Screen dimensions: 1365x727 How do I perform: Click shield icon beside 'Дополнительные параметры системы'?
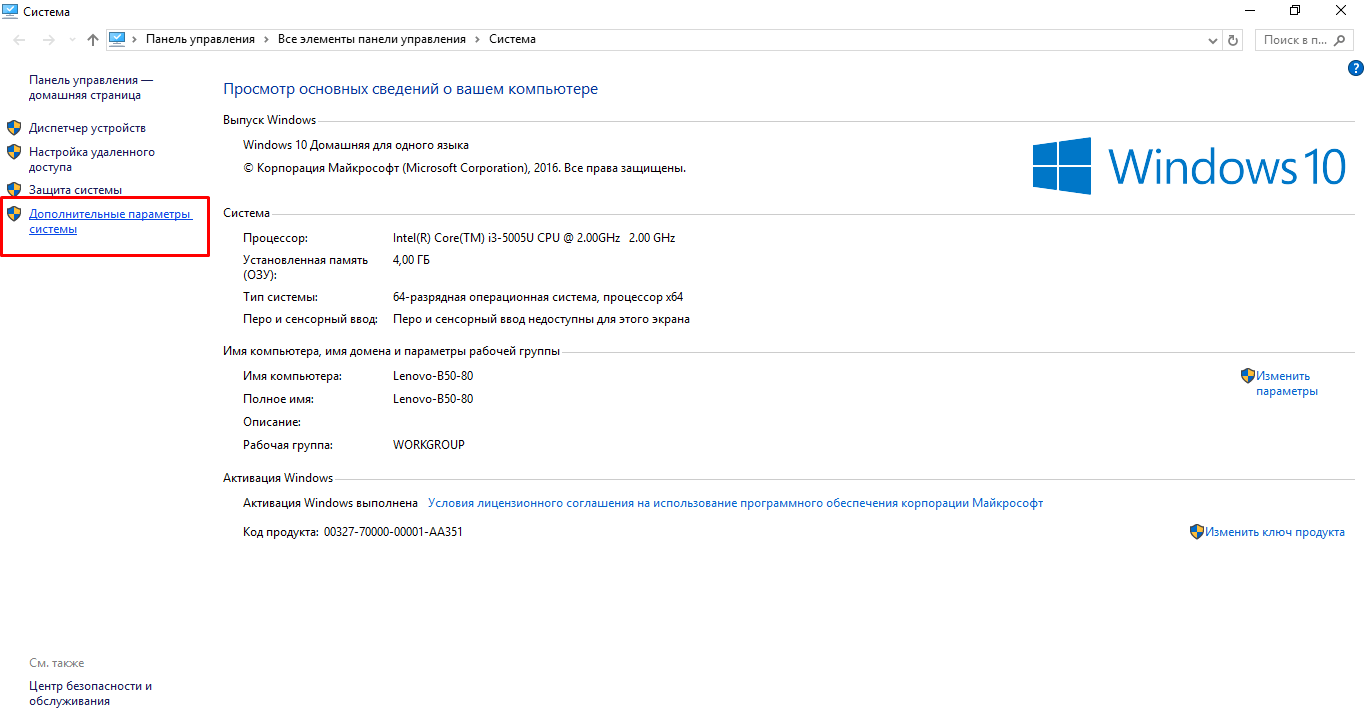14,213
